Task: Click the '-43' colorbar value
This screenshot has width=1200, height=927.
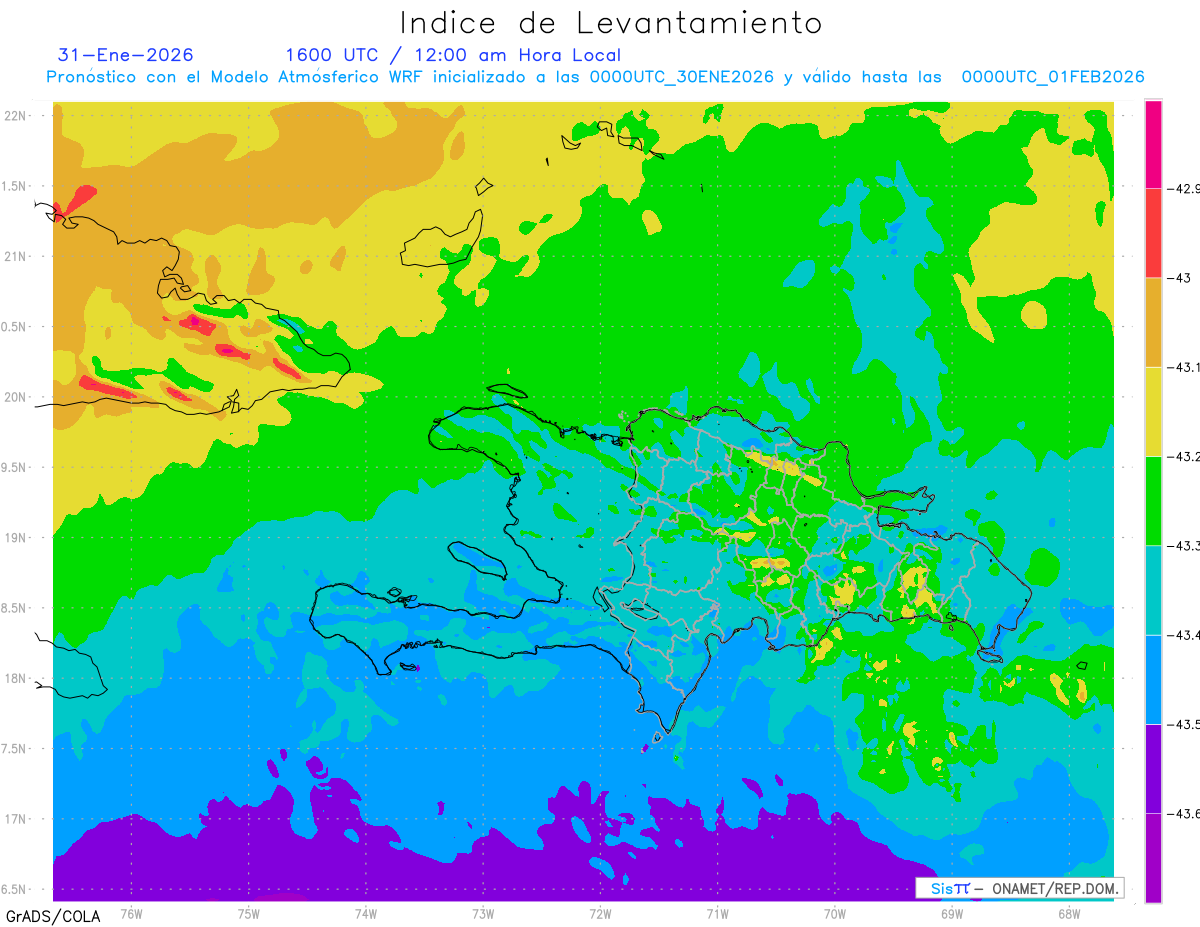Action: point(1182,278)
